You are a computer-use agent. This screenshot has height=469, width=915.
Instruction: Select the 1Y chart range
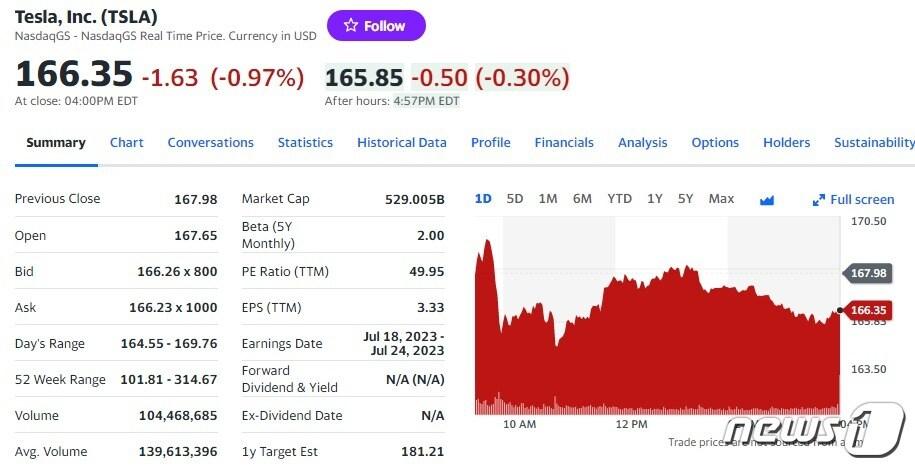[x=654, y=199]
